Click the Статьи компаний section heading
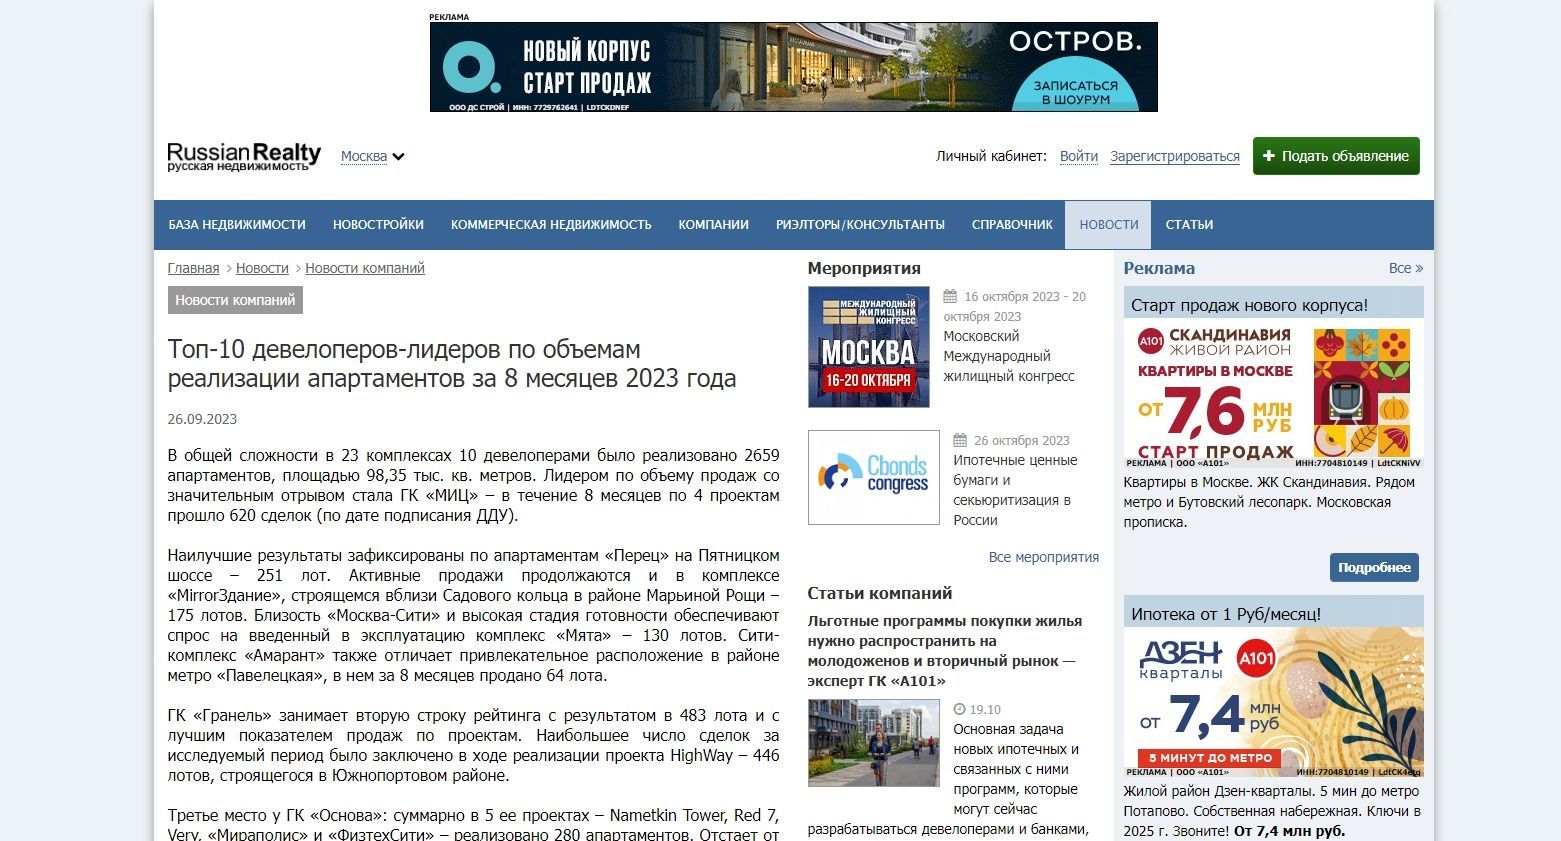The height and width of the screenshot is (841, 1561). [879, 593]
